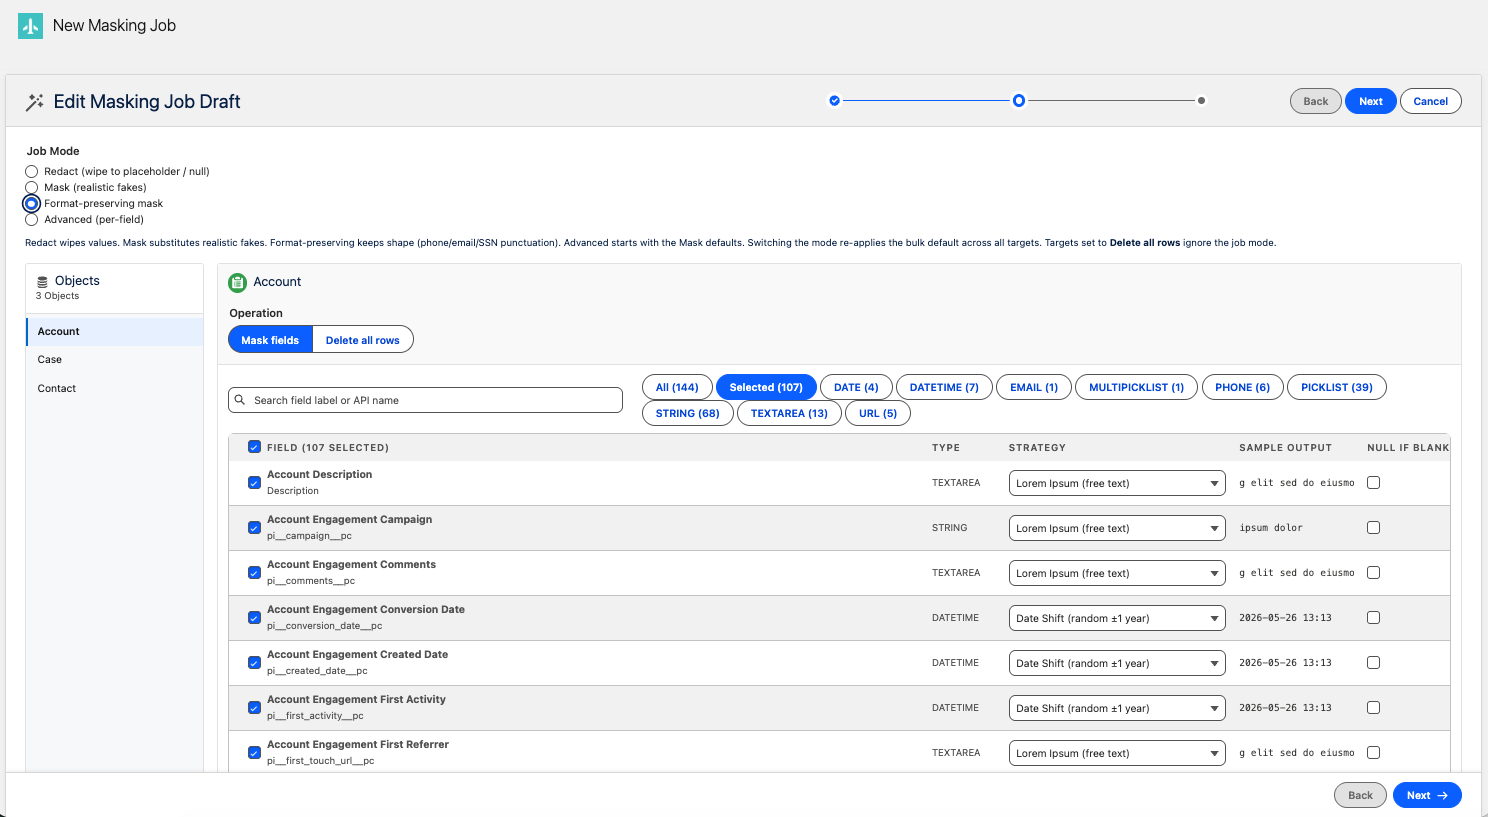
Task: Select the Account object in sidebar
Action: coord(115,332)
